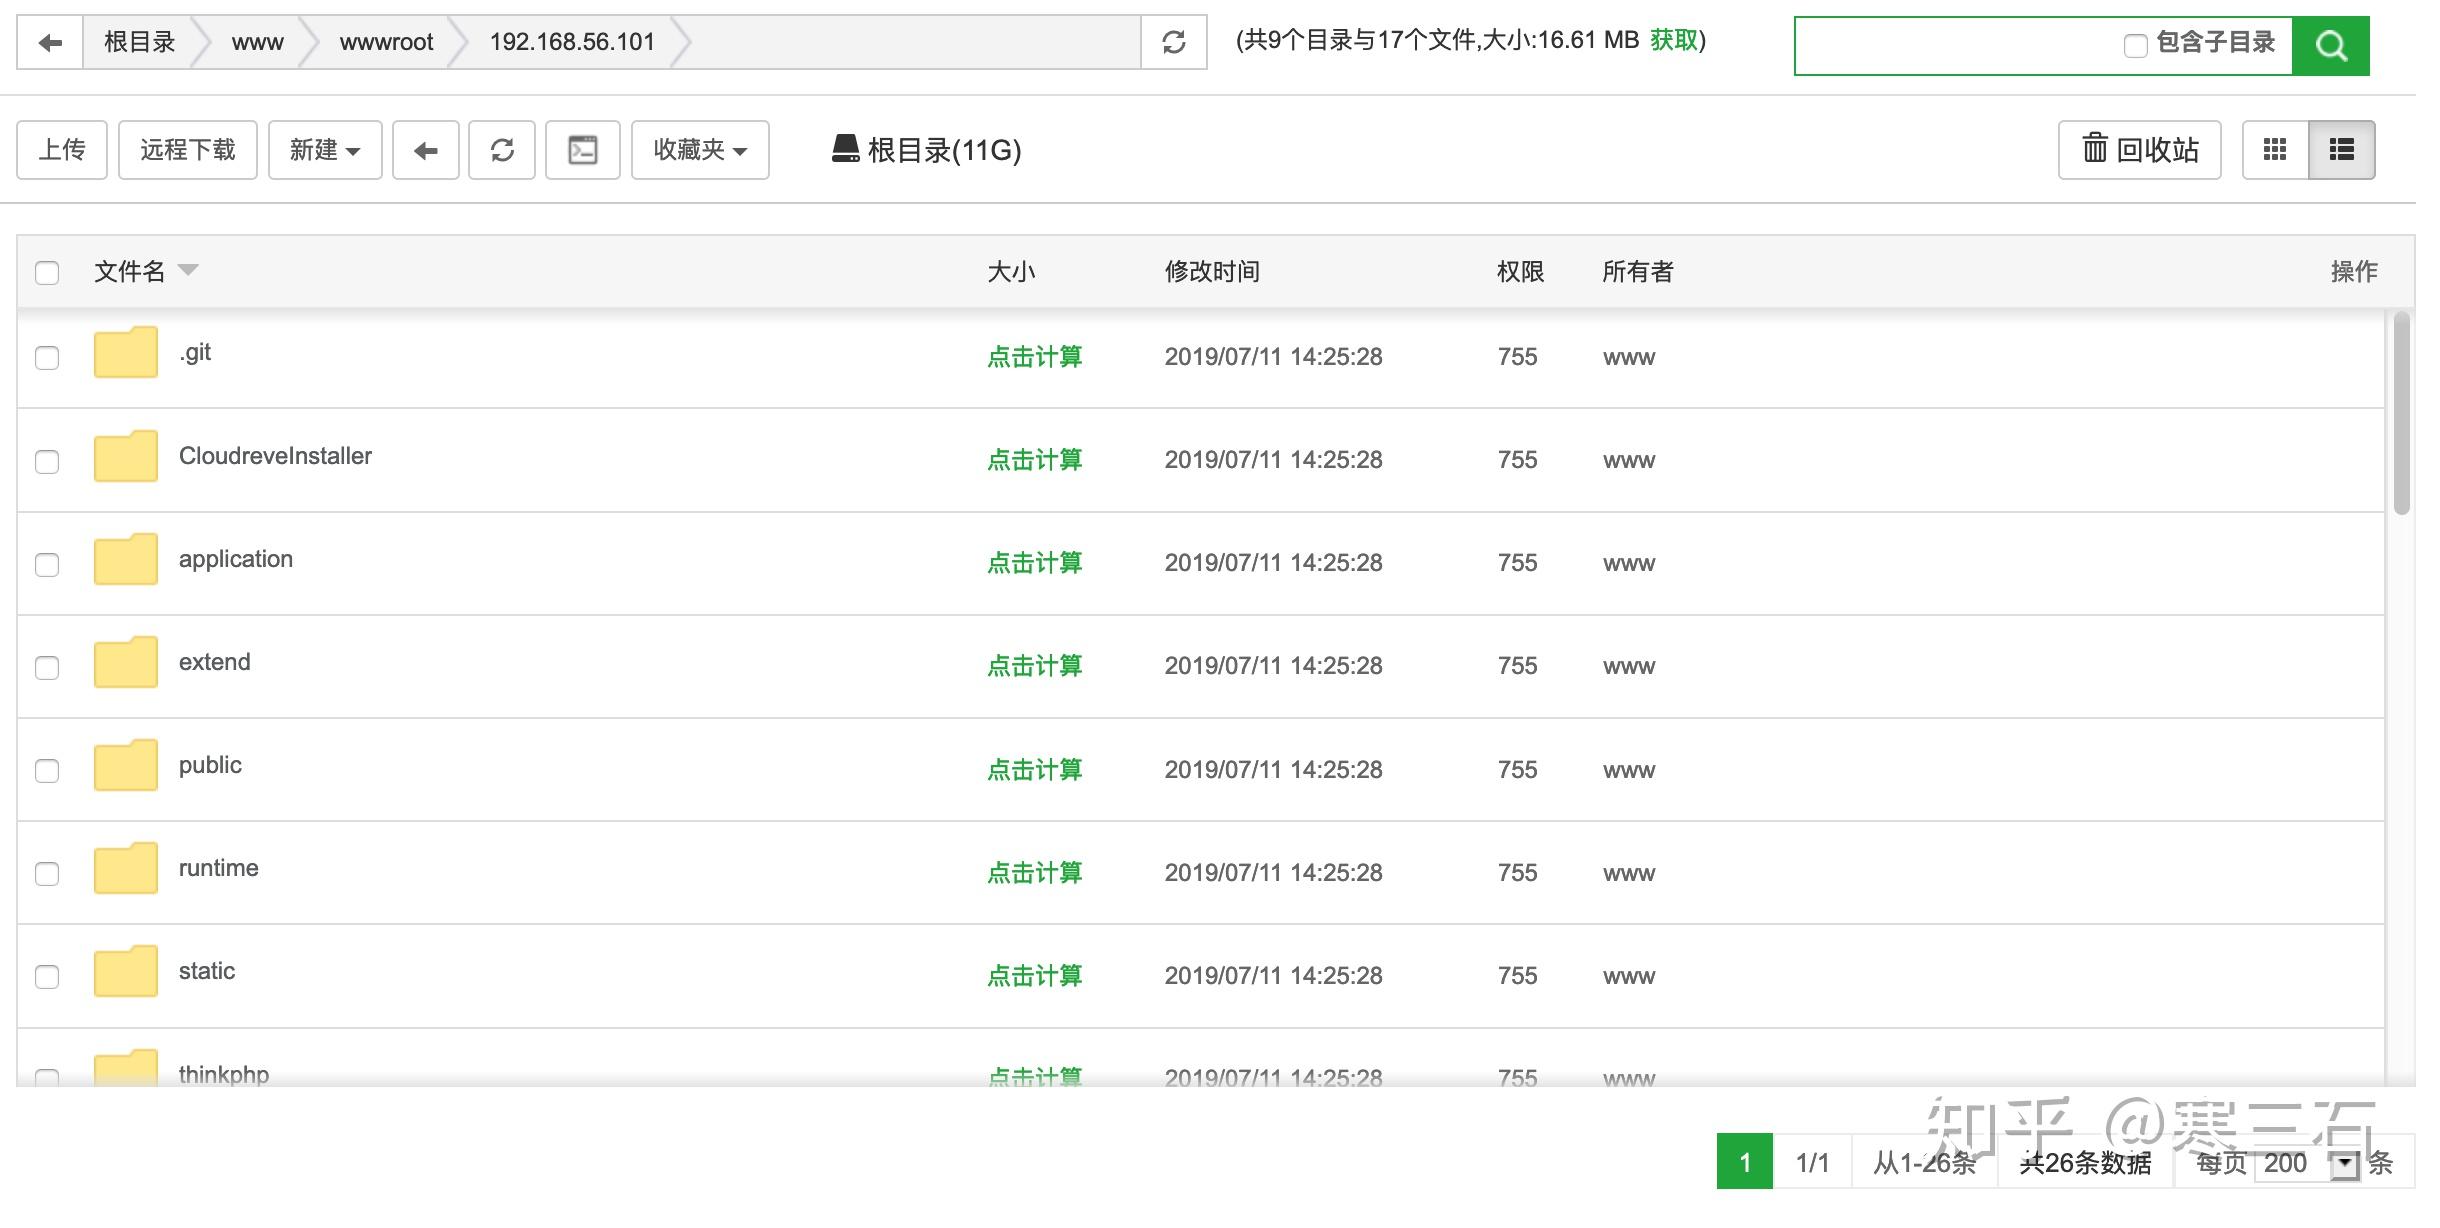The height and width of the screenshot is (1228, 2440).
Task: Select the green search magnifier icon
Action: [x=2331, y=44]
